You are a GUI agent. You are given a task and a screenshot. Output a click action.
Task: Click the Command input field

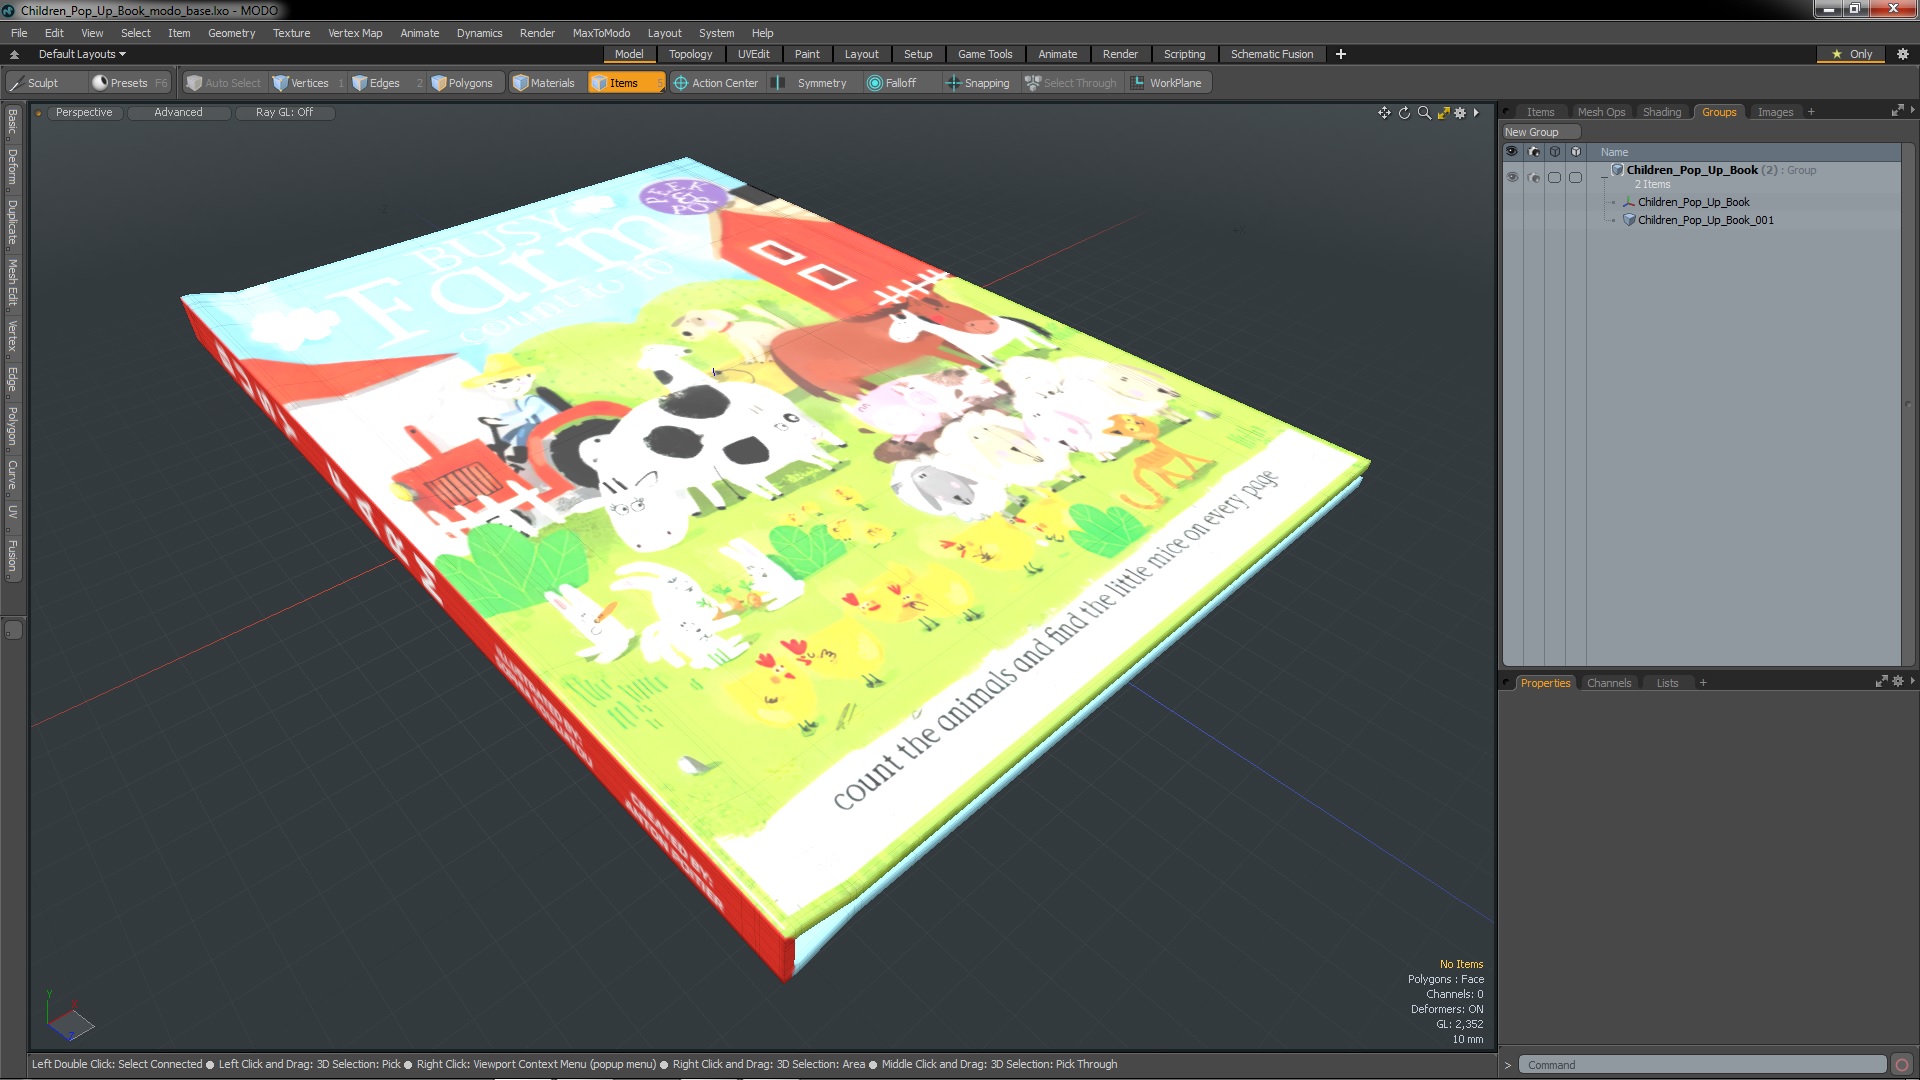click(x=1703, y=1065)
